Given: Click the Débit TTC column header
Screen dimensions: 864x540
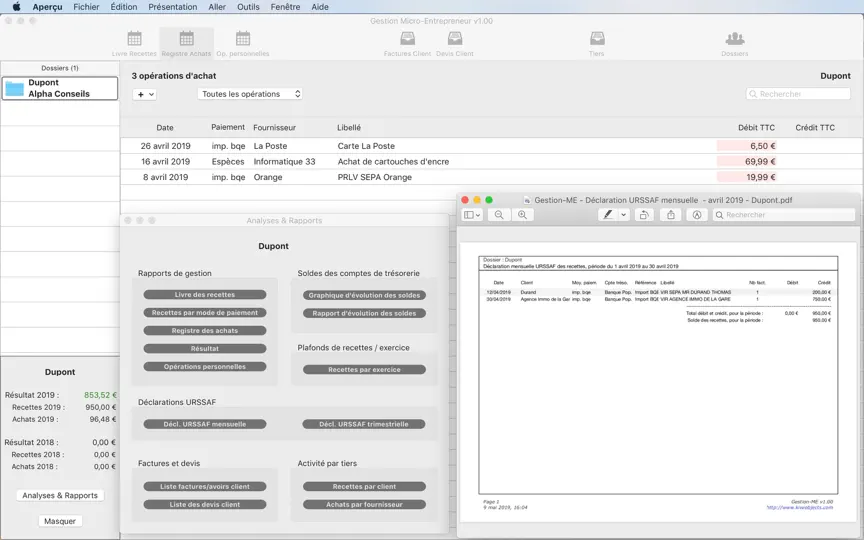Looking at the screenshot, I should [x=756, y=127].
